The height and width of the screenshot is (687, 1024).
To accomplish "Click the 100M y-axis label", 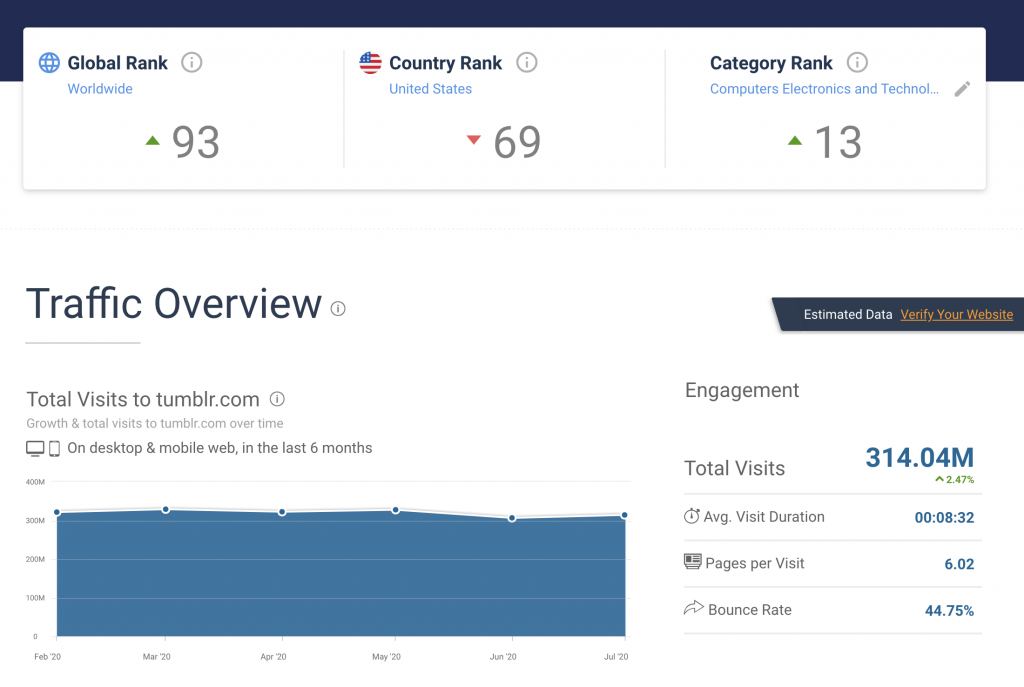I will [x=35, y=598].
